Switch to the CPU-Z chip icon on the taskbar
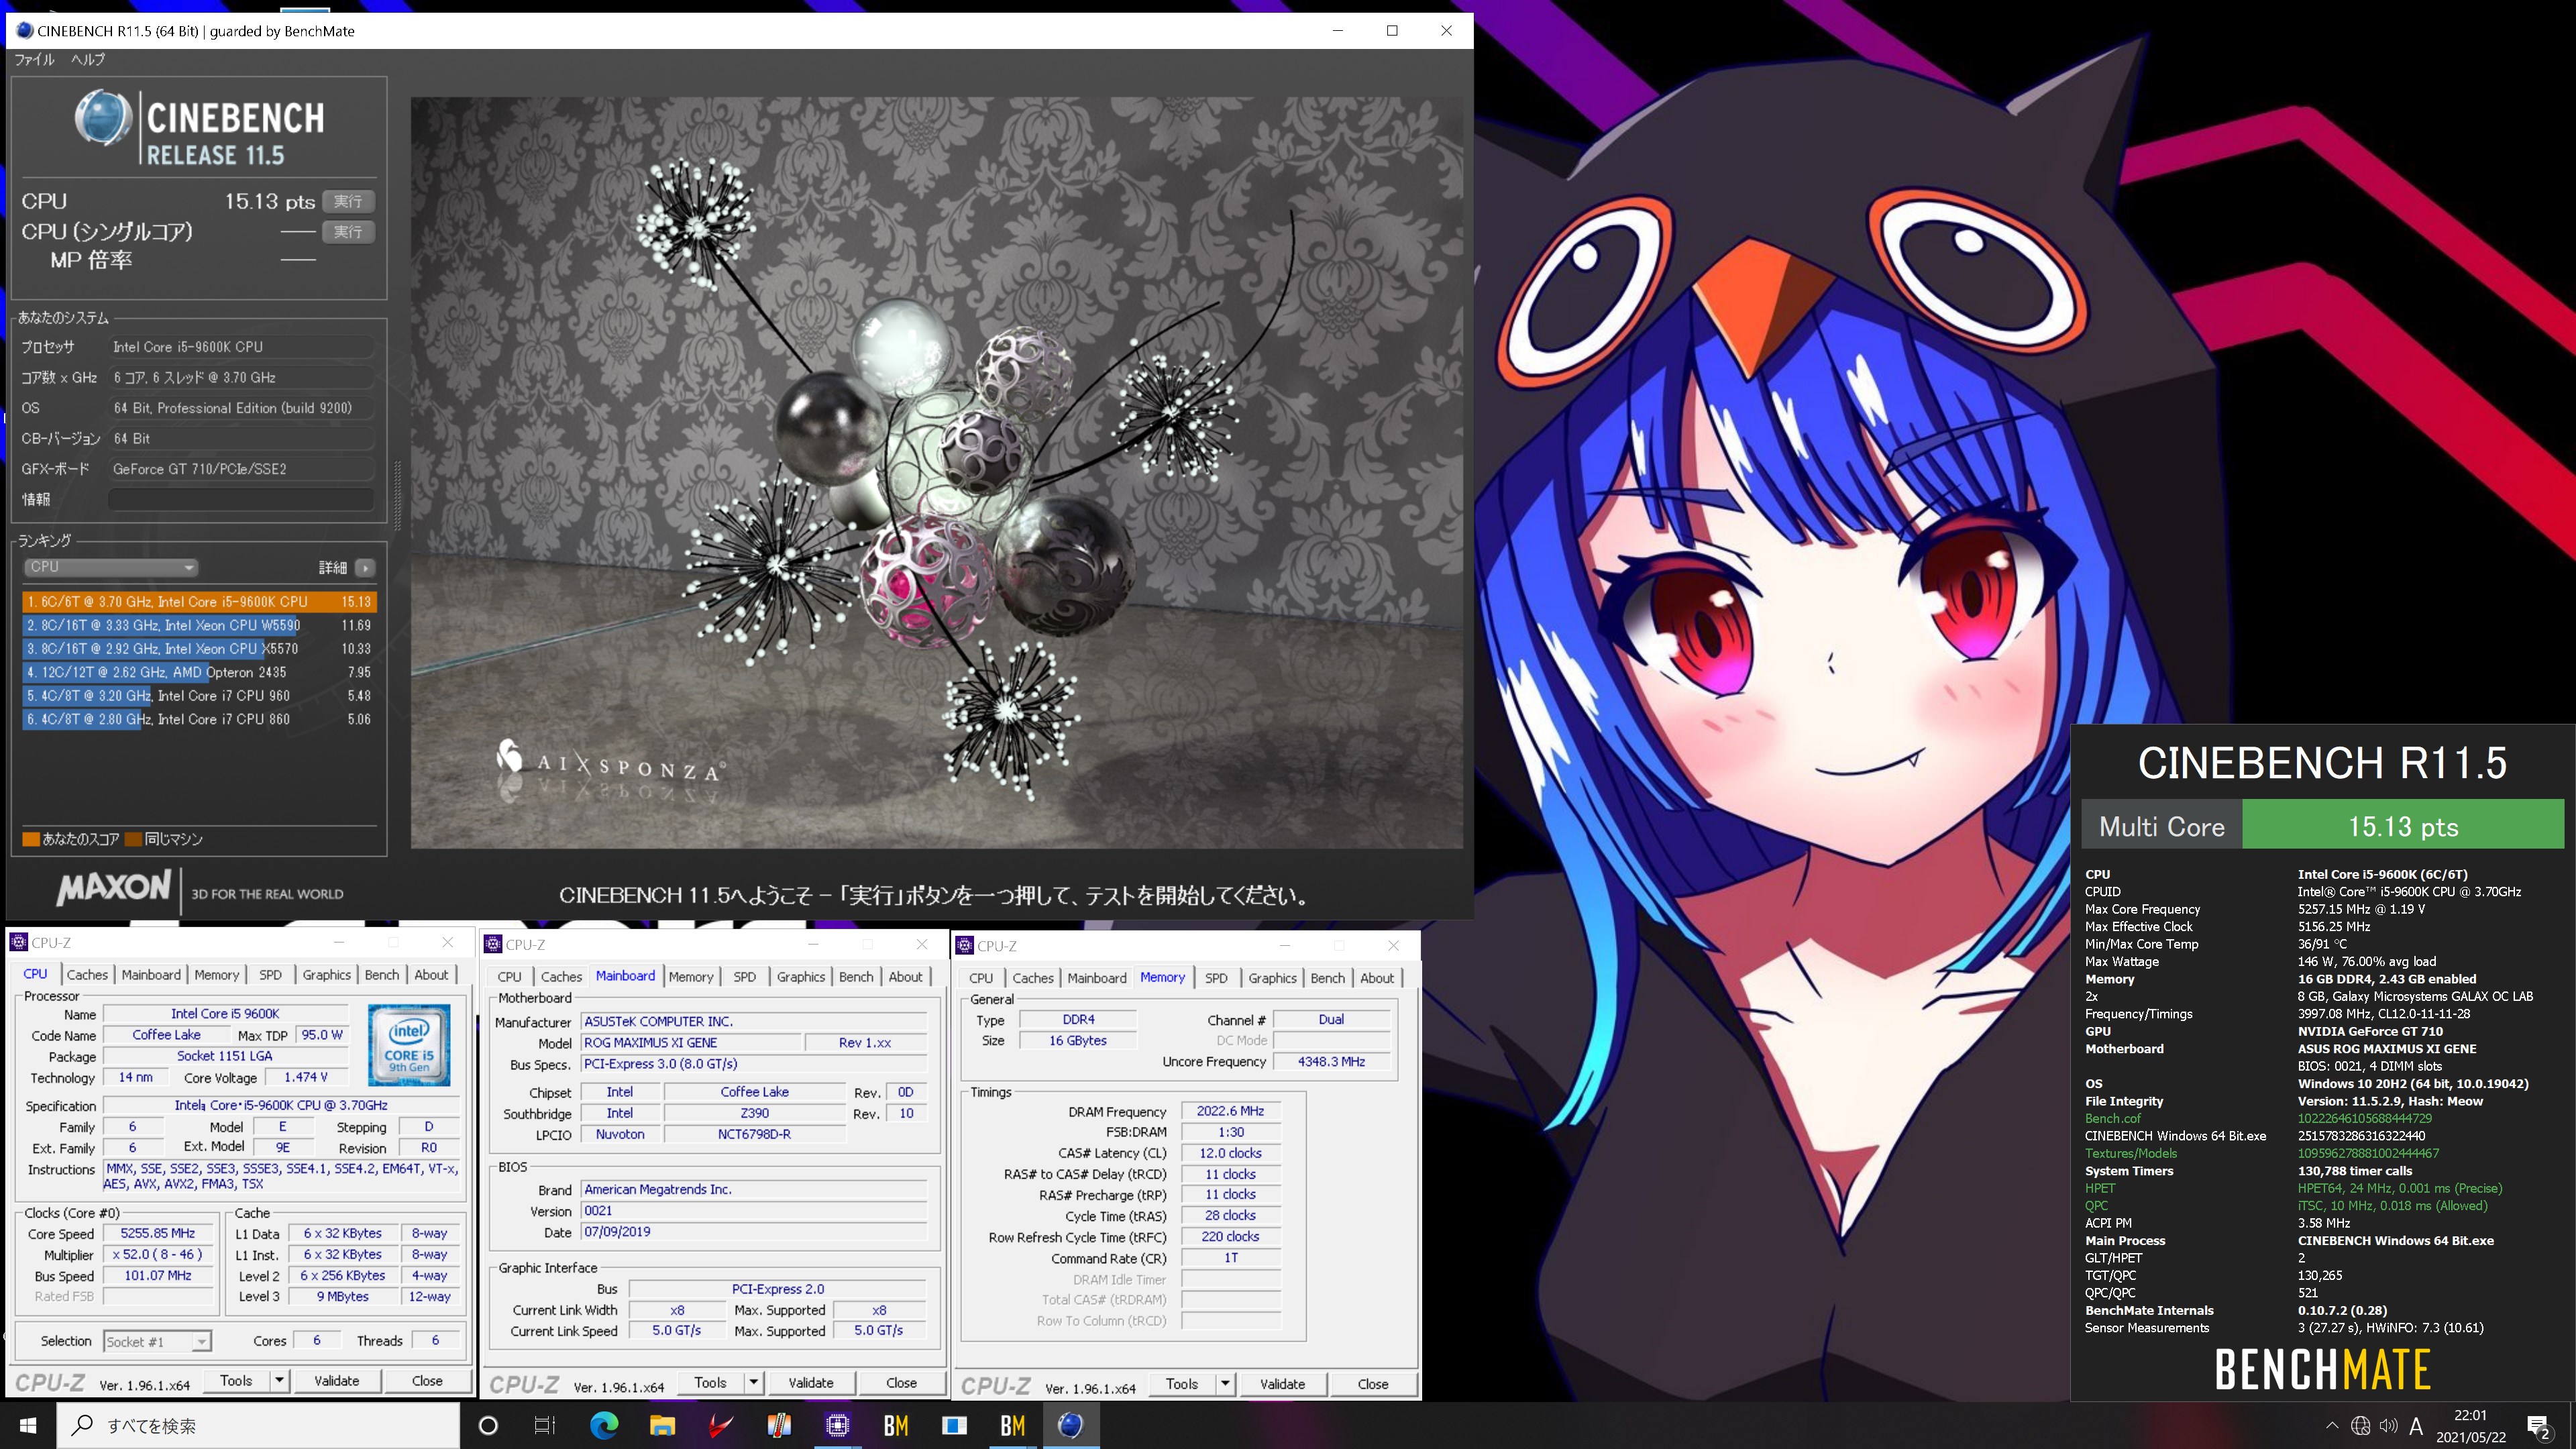This screenshot has width=2576, height=1449. [837, 1425]
